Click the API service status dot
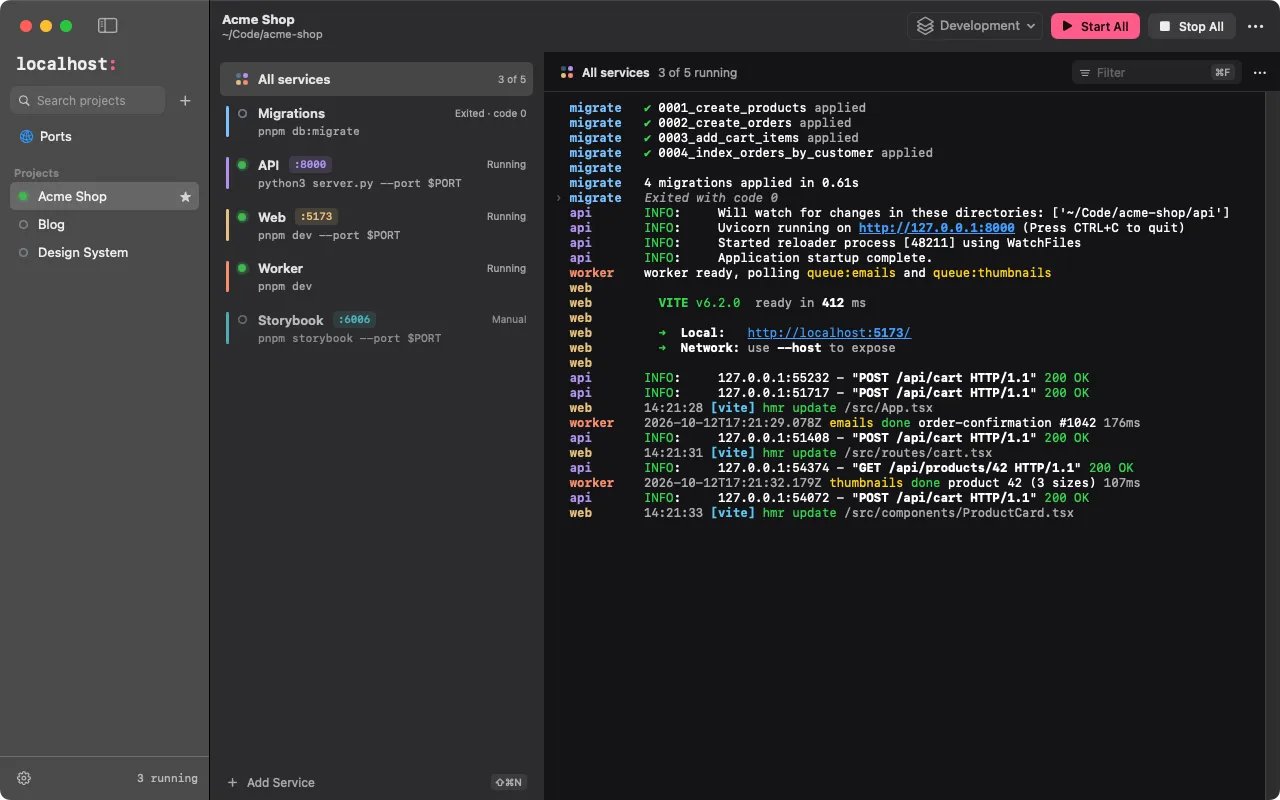 [x=242, y=165]
